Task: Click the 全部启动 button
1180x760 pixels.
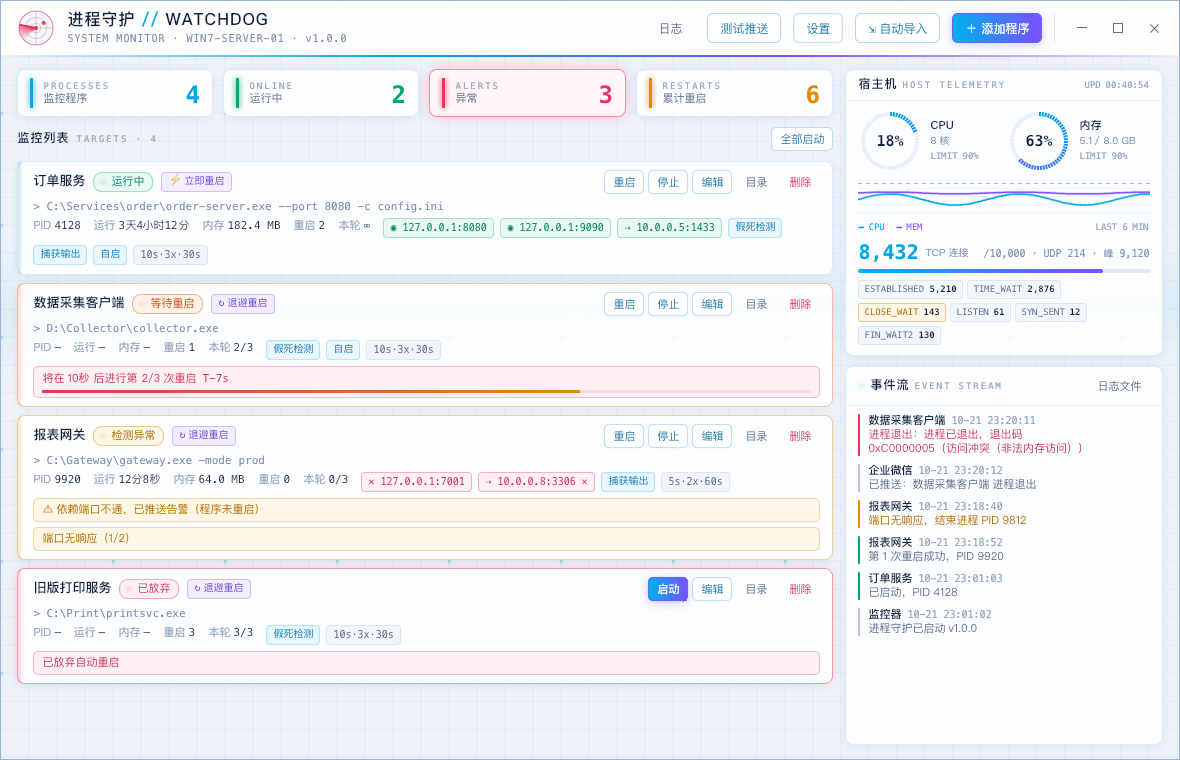Action: click(x=801, y=139)
